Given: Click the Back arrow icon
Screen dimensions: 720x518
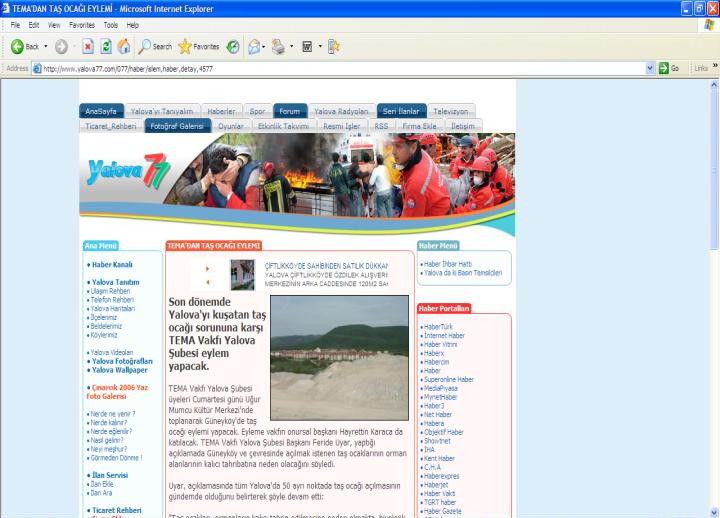Looking at the screenshot, I should point(17,46).
